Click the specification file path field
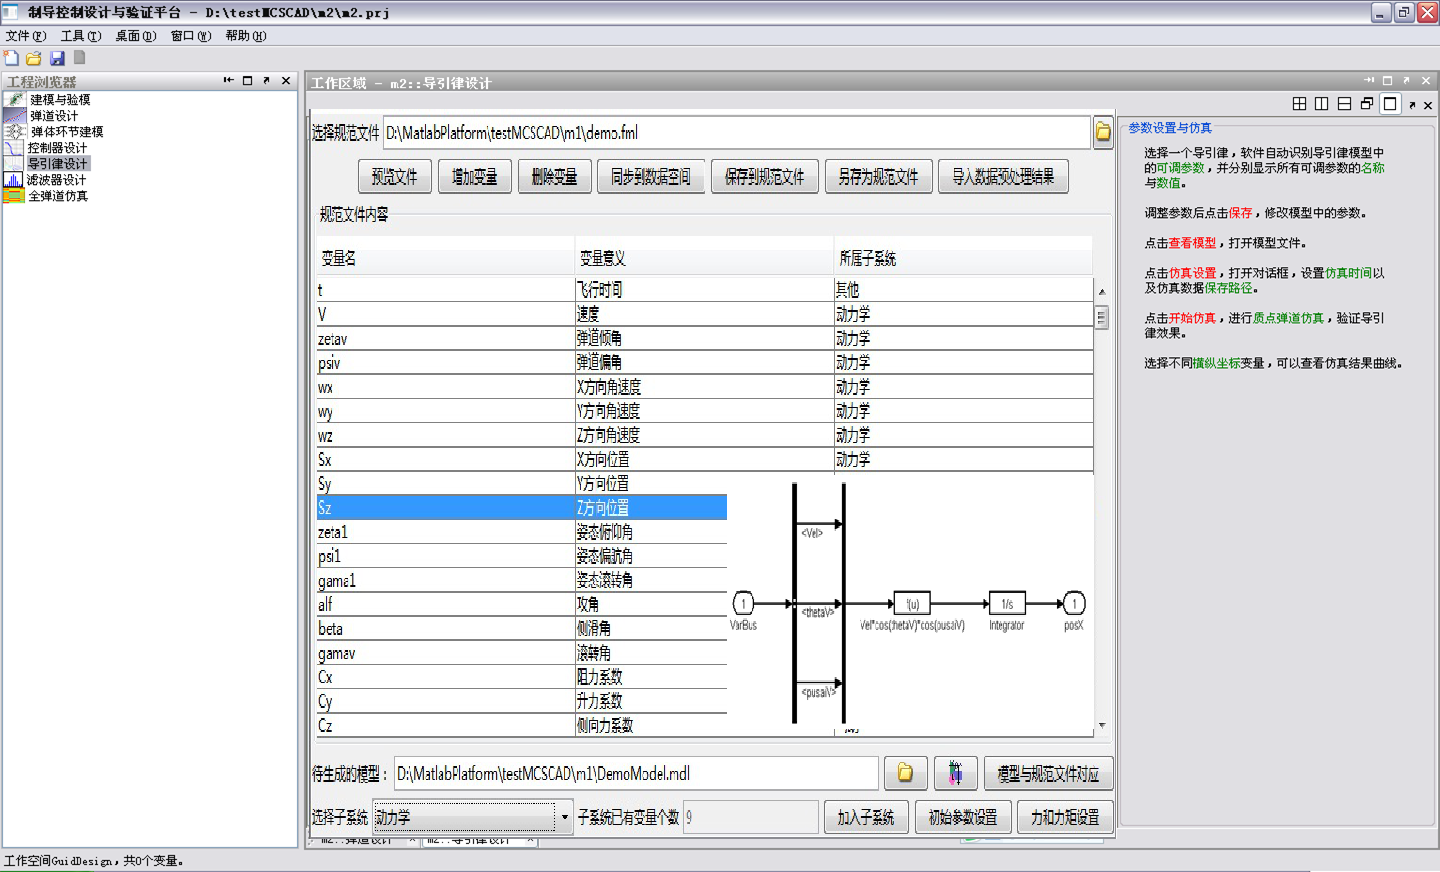This screenshot has height=872, width=1440. point(736,132)
